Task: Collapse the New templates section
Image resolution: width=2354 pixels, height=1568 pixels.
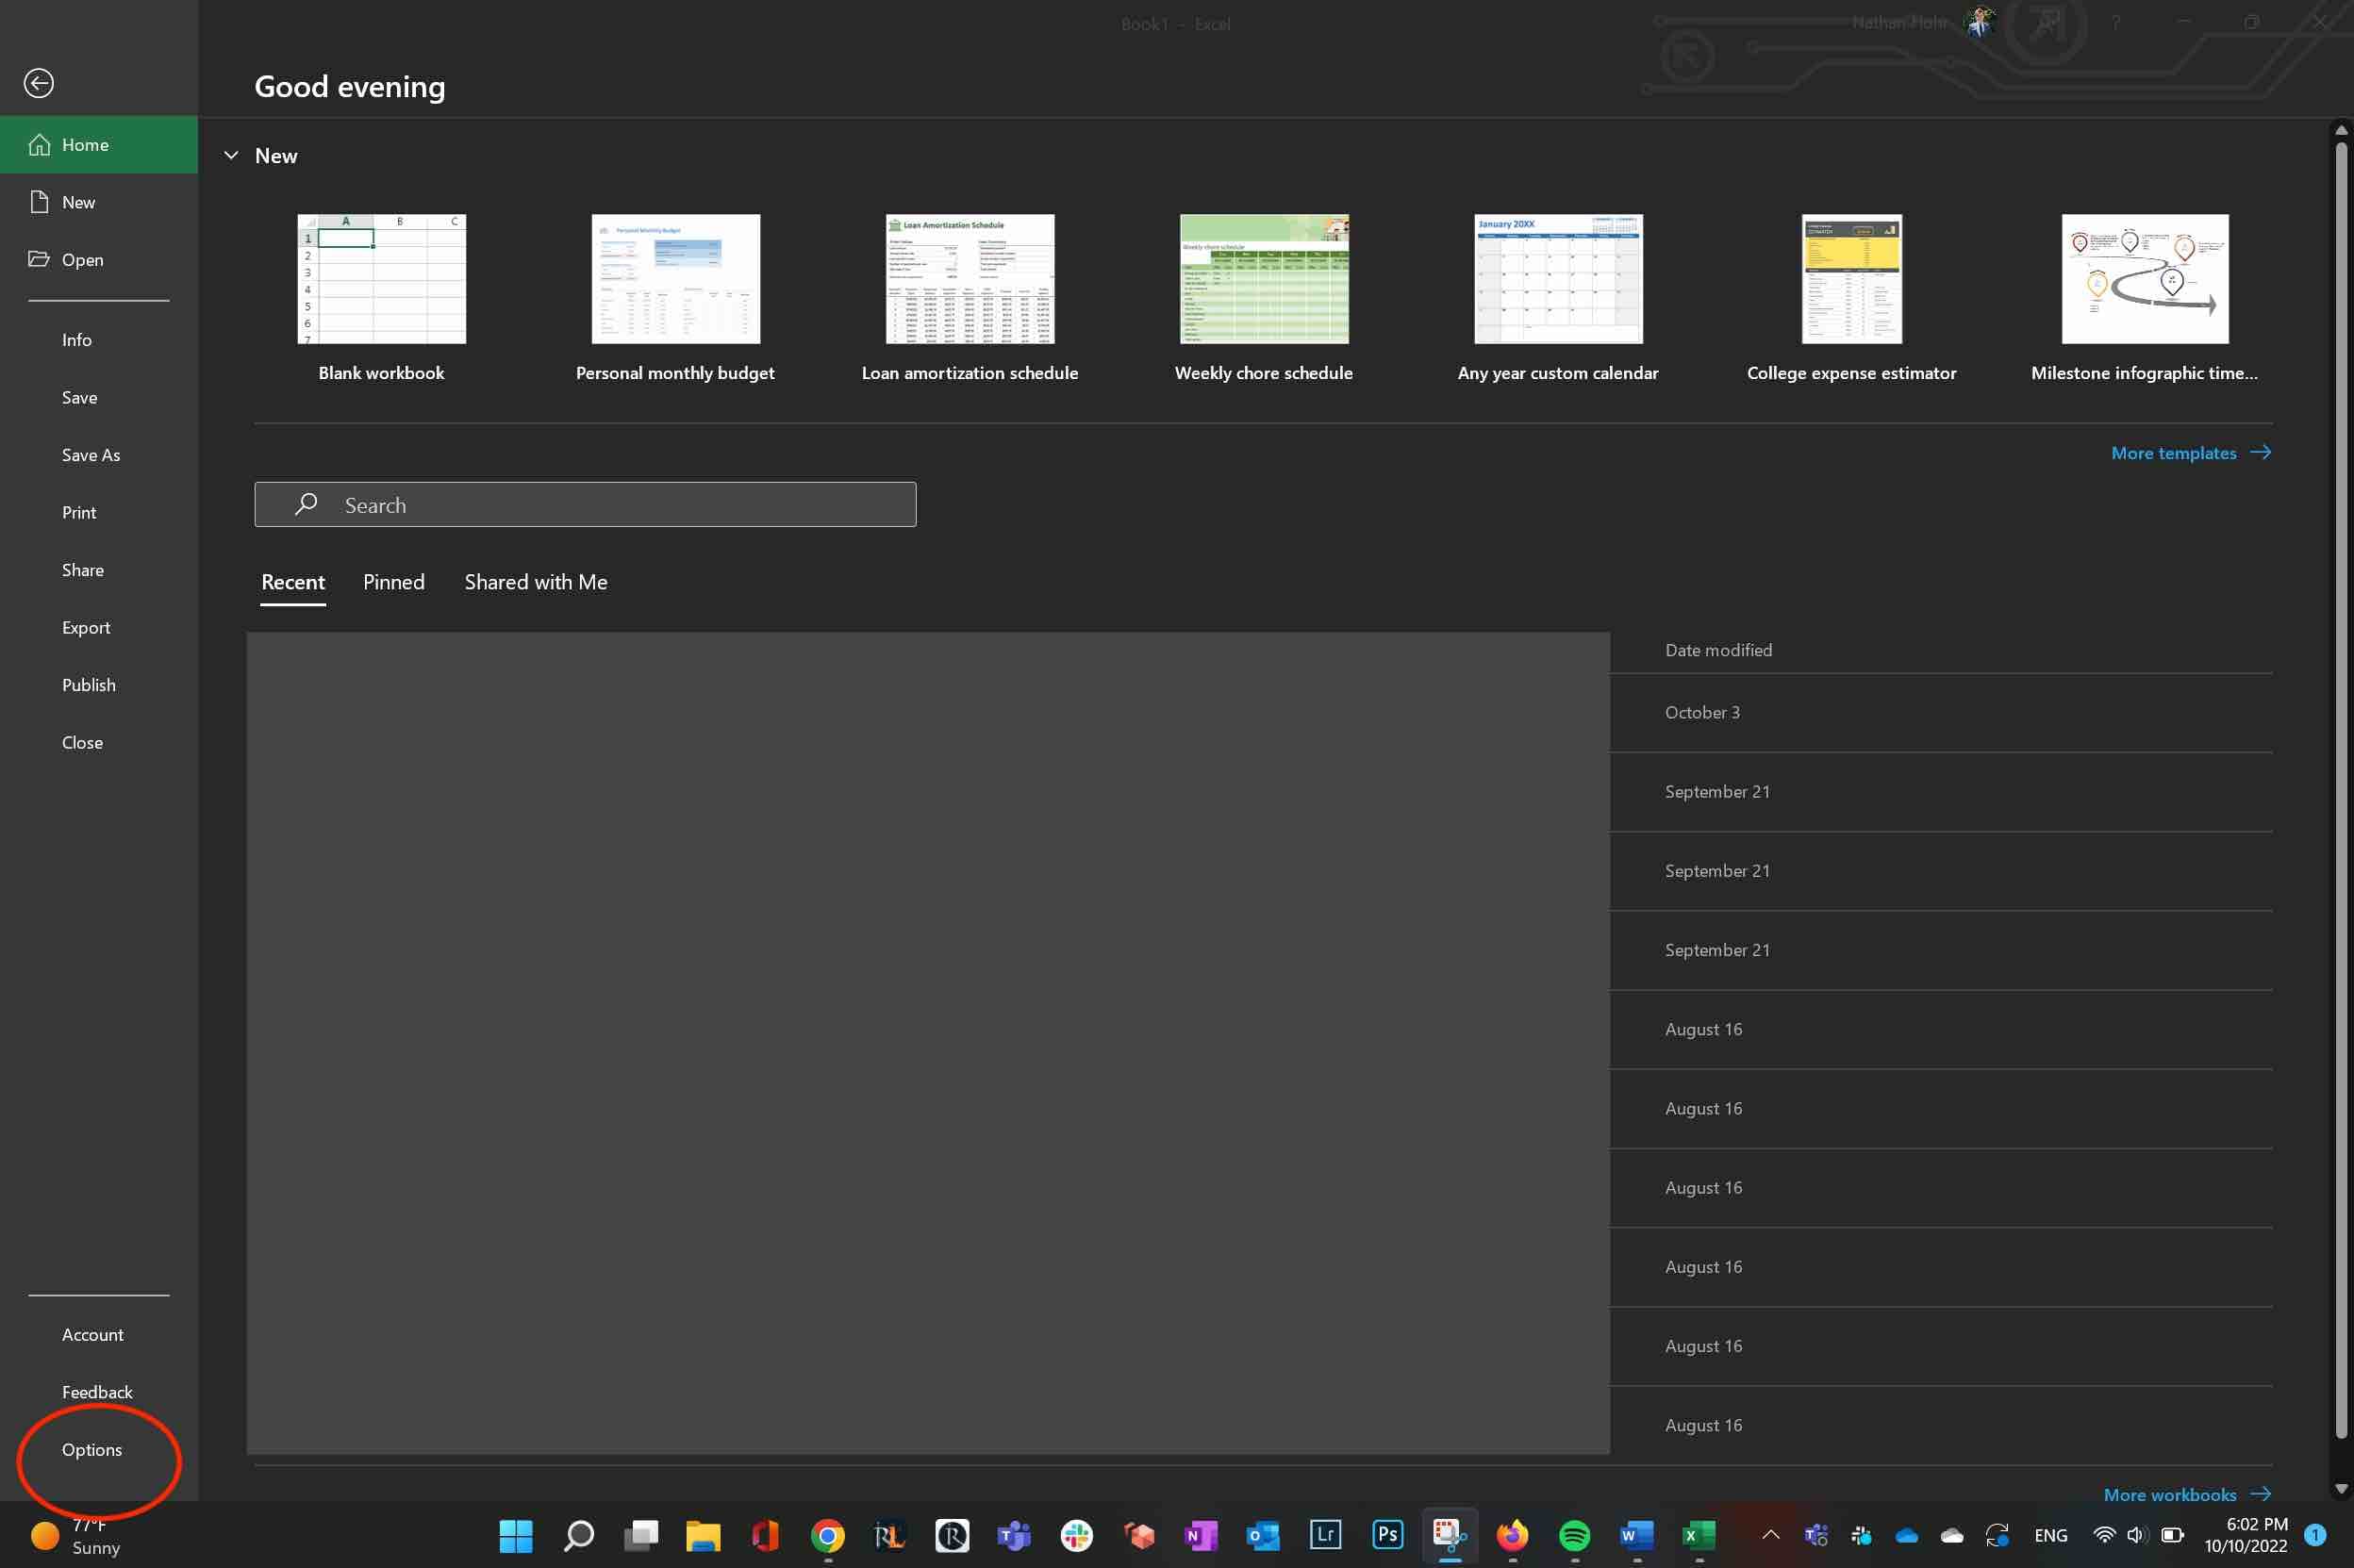Action: (x=231, y=156)
